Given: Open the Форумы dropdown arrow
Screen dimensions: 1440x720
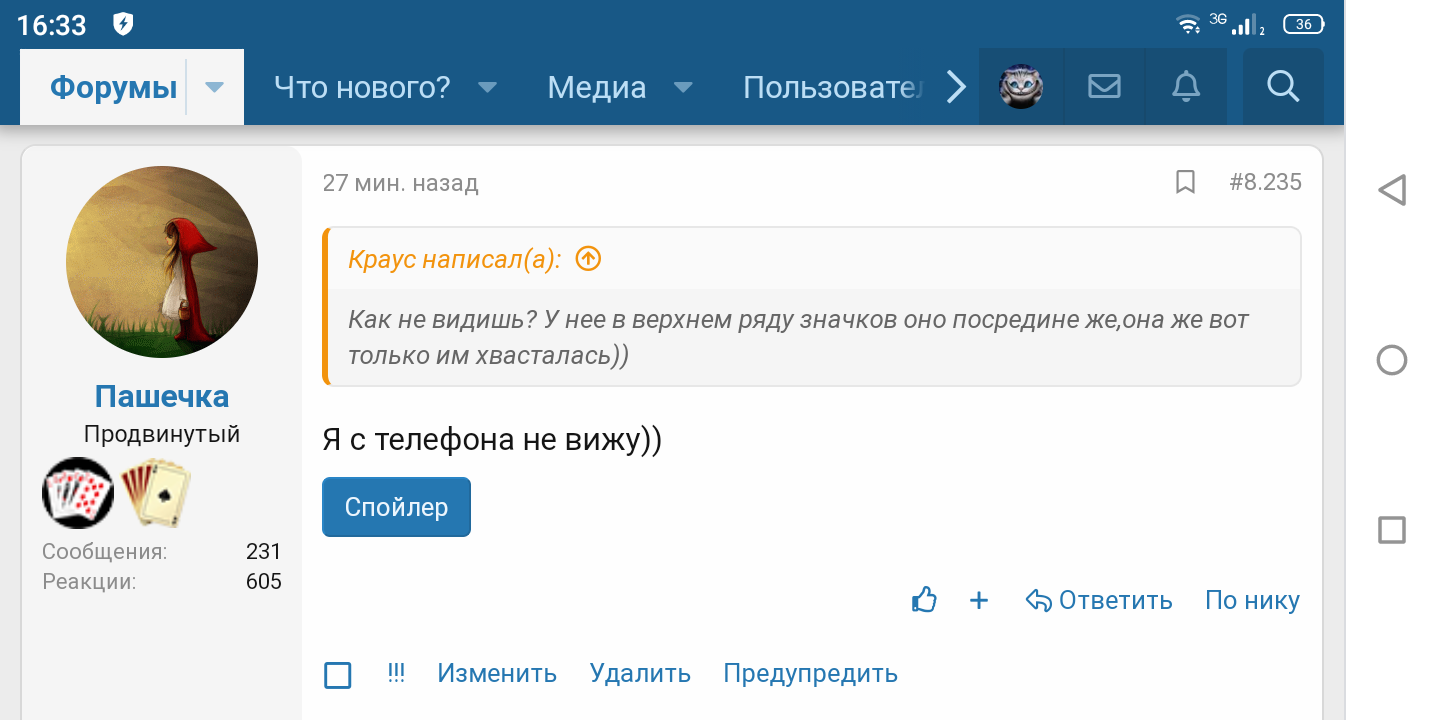Looking at the screenshot, I should (213, 87).
